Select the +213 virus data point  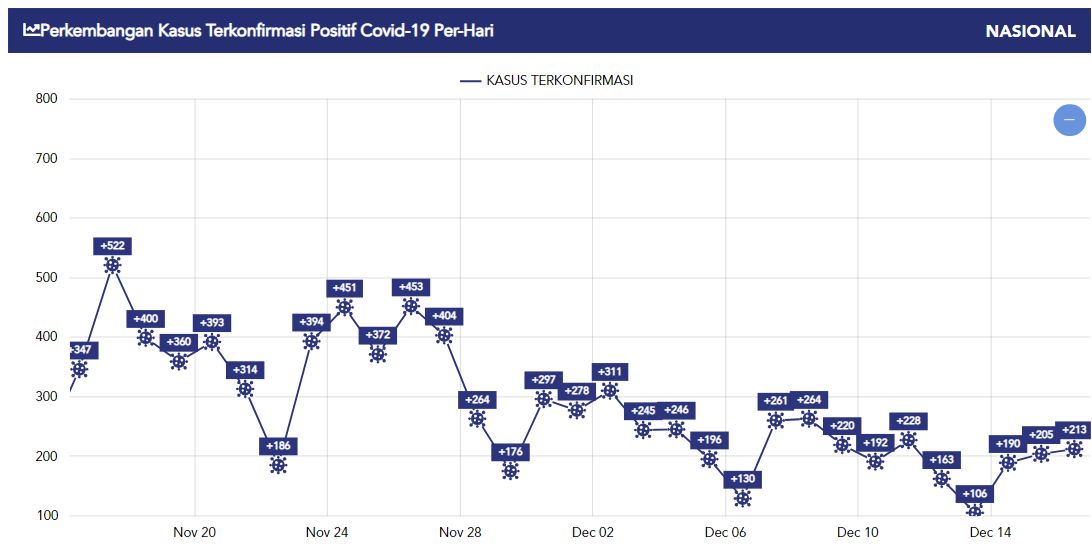click(1075, 449)
